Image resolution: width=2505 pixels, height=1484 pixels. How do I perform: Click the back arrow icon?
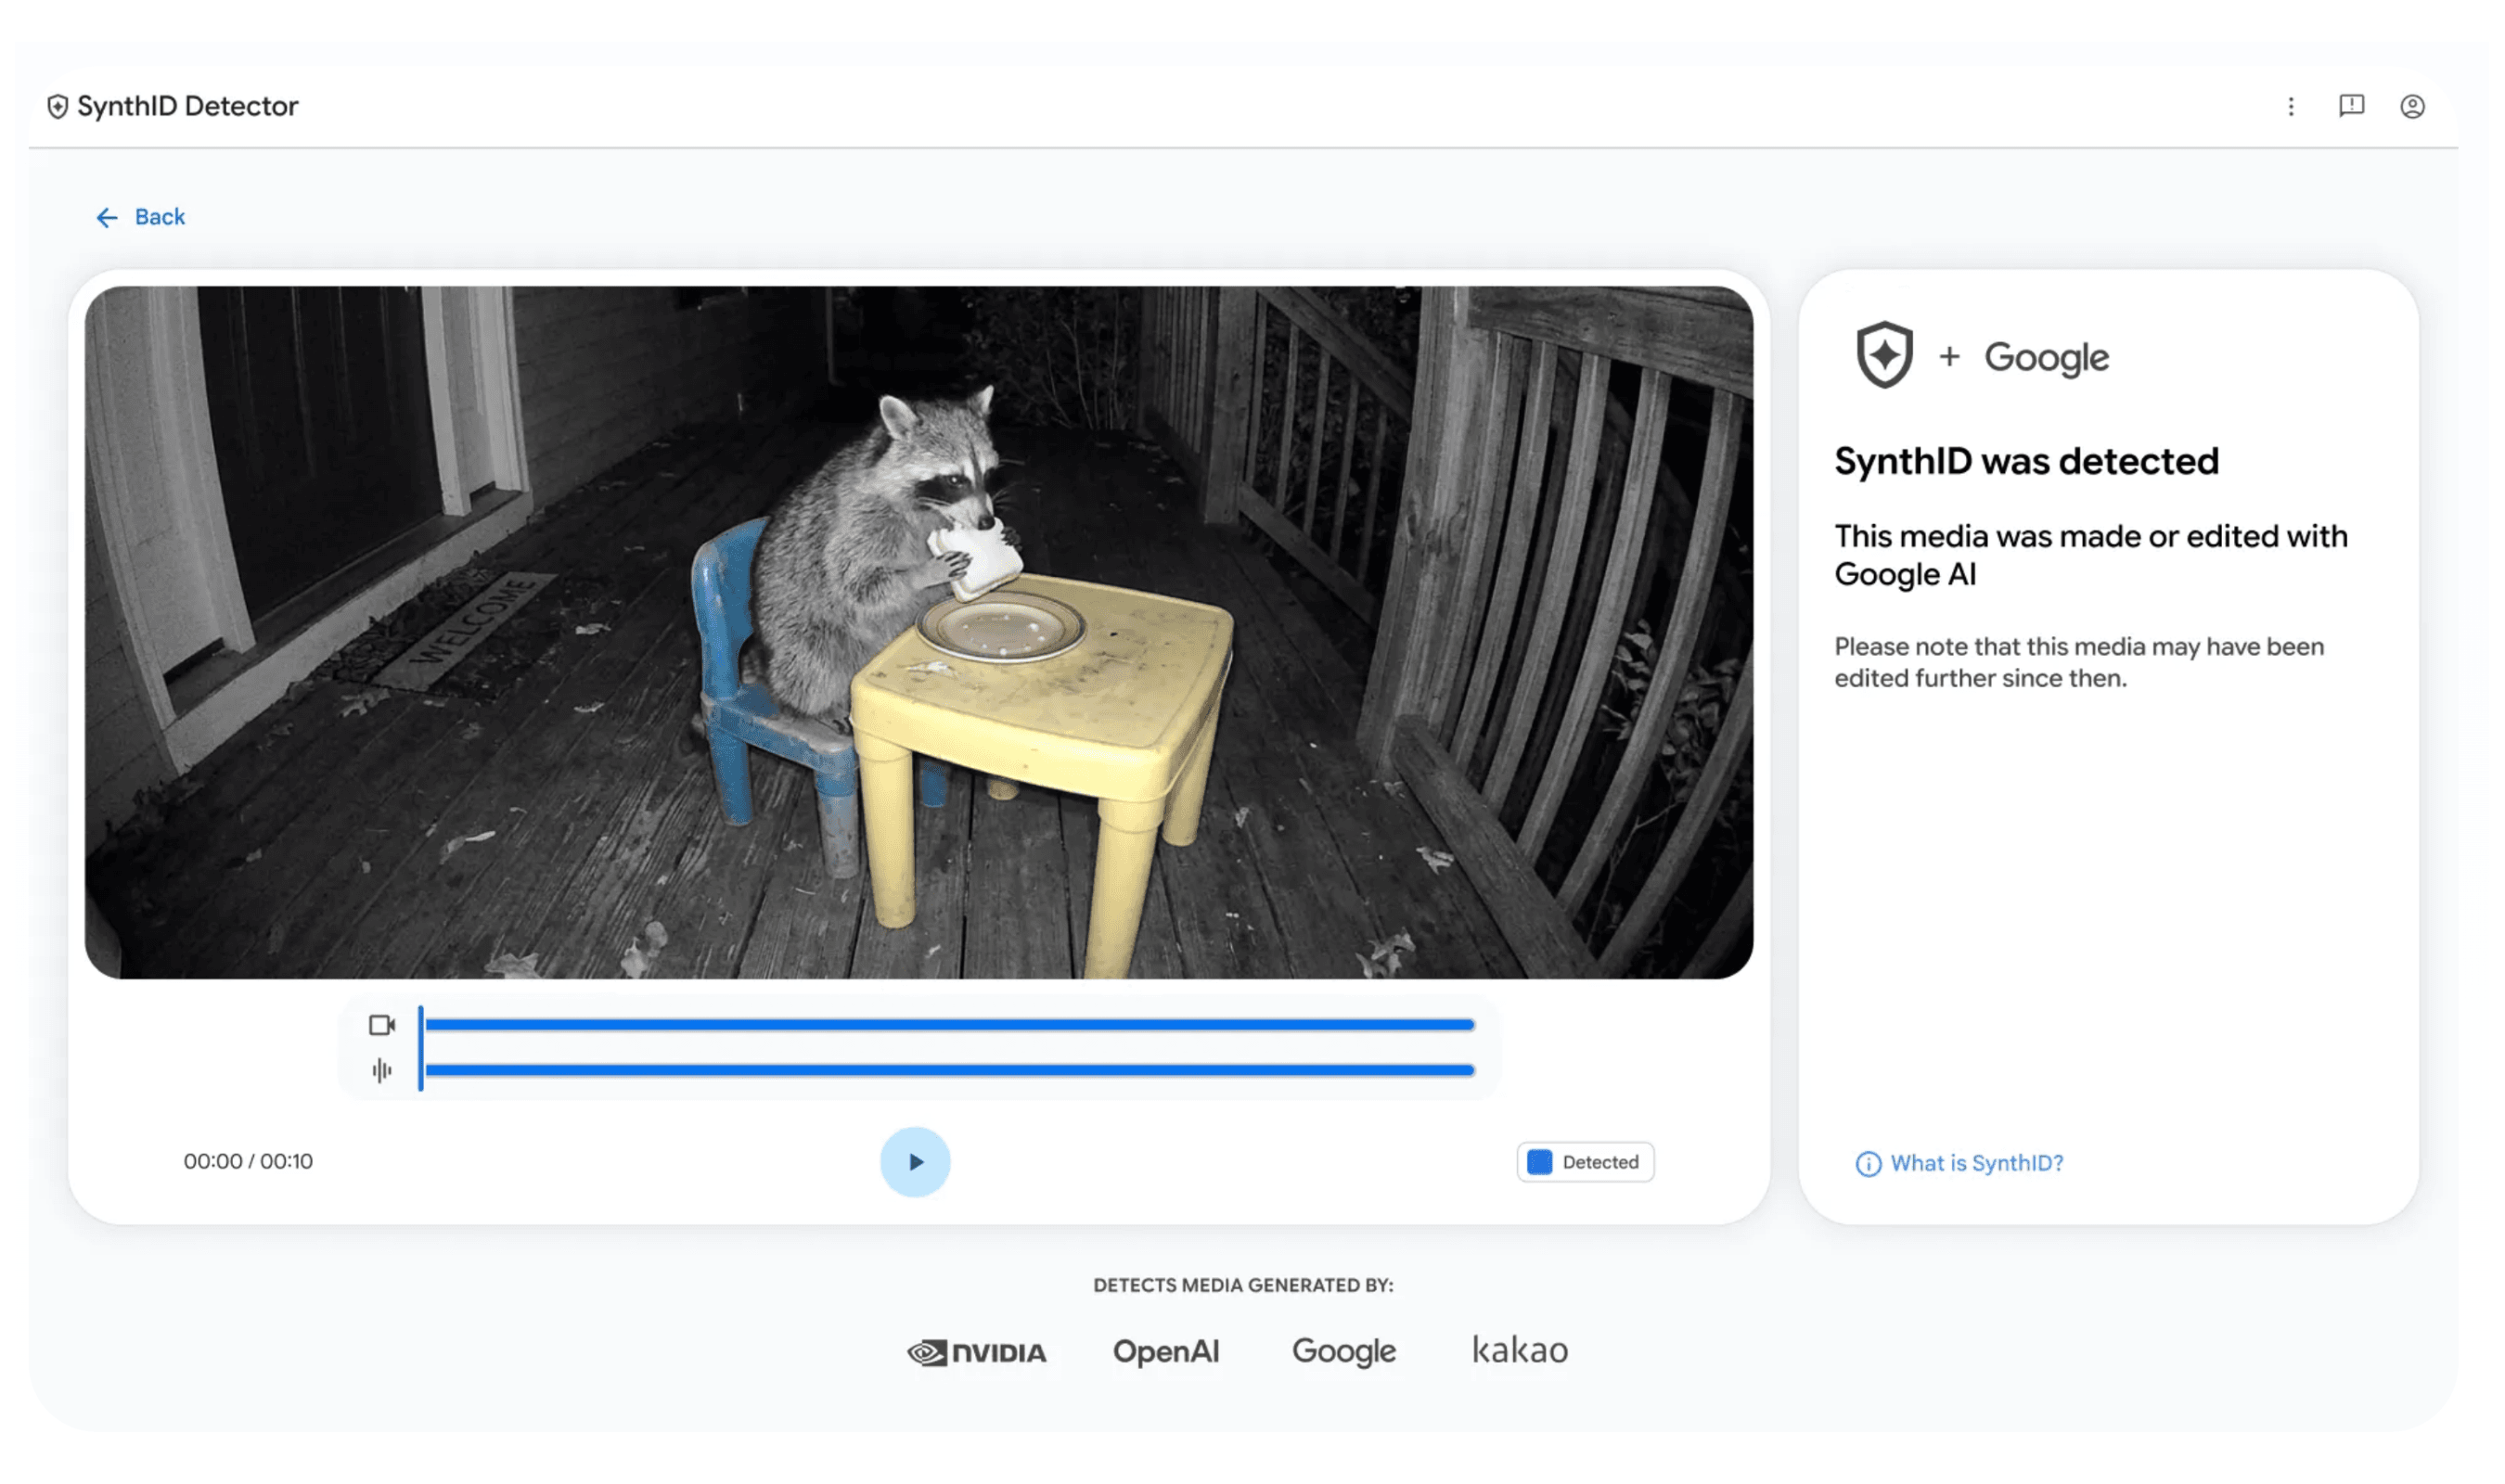pos(107,218)
